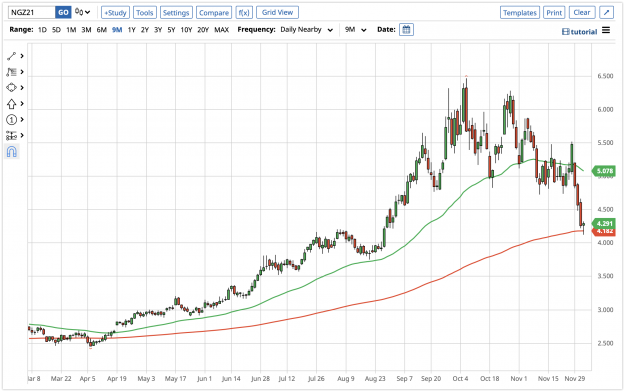
Task: Set range to 2Y
Action: coord(145,30)
